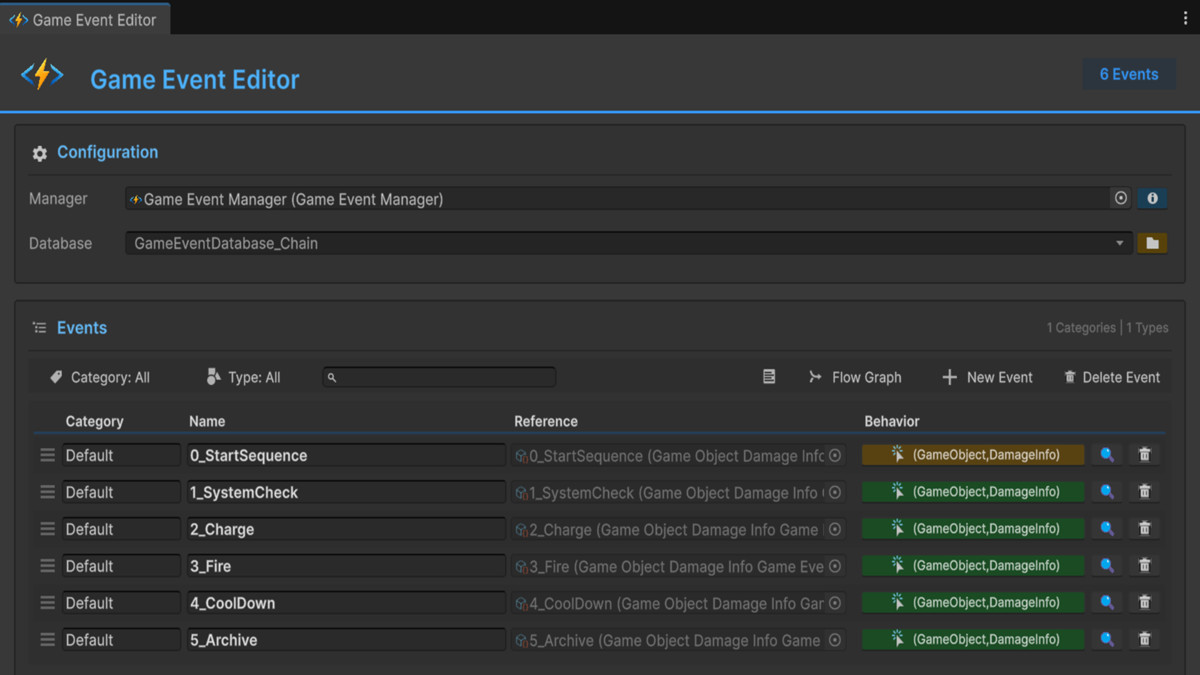
Task: Click the object picker circle for Manager field
Action: [x=1120, y=198]
